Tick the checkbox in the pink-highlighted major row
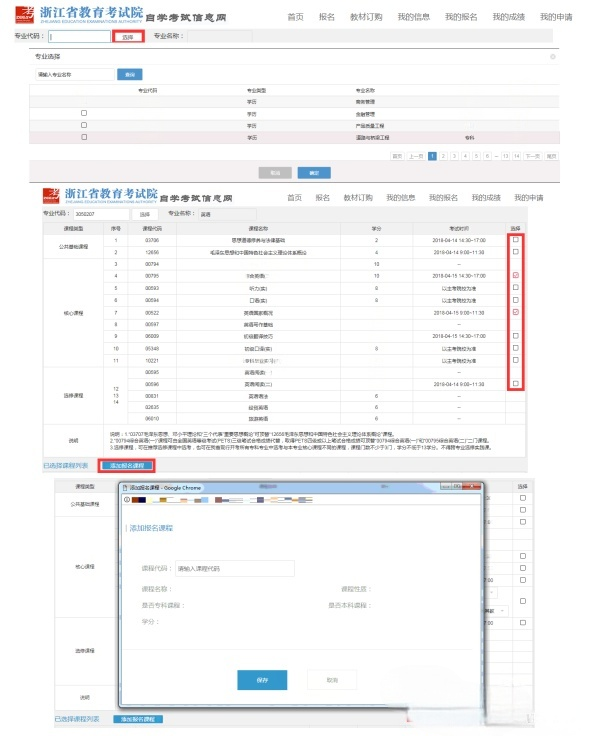The image size is (589, 736). pos(84,137)
